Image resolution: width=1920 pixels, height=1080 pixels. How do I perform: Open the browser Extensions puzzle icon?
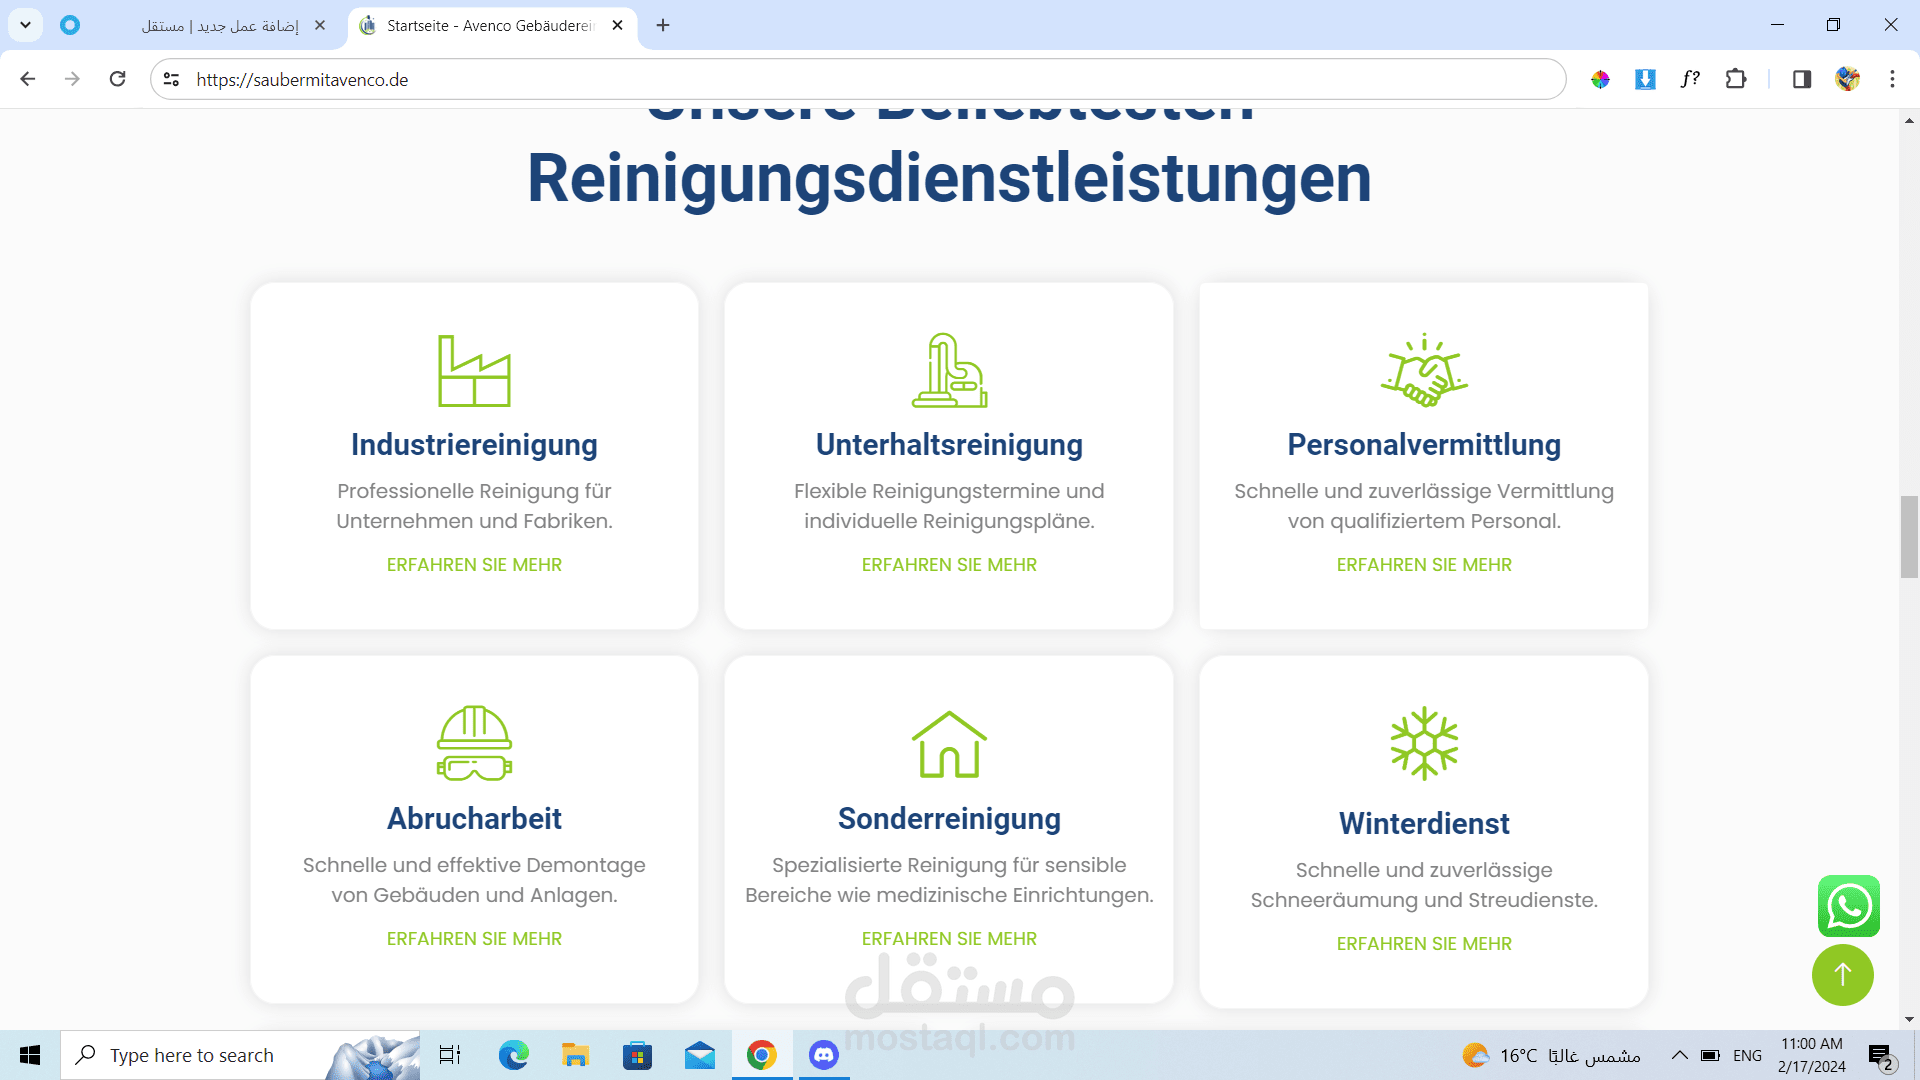1736,79
